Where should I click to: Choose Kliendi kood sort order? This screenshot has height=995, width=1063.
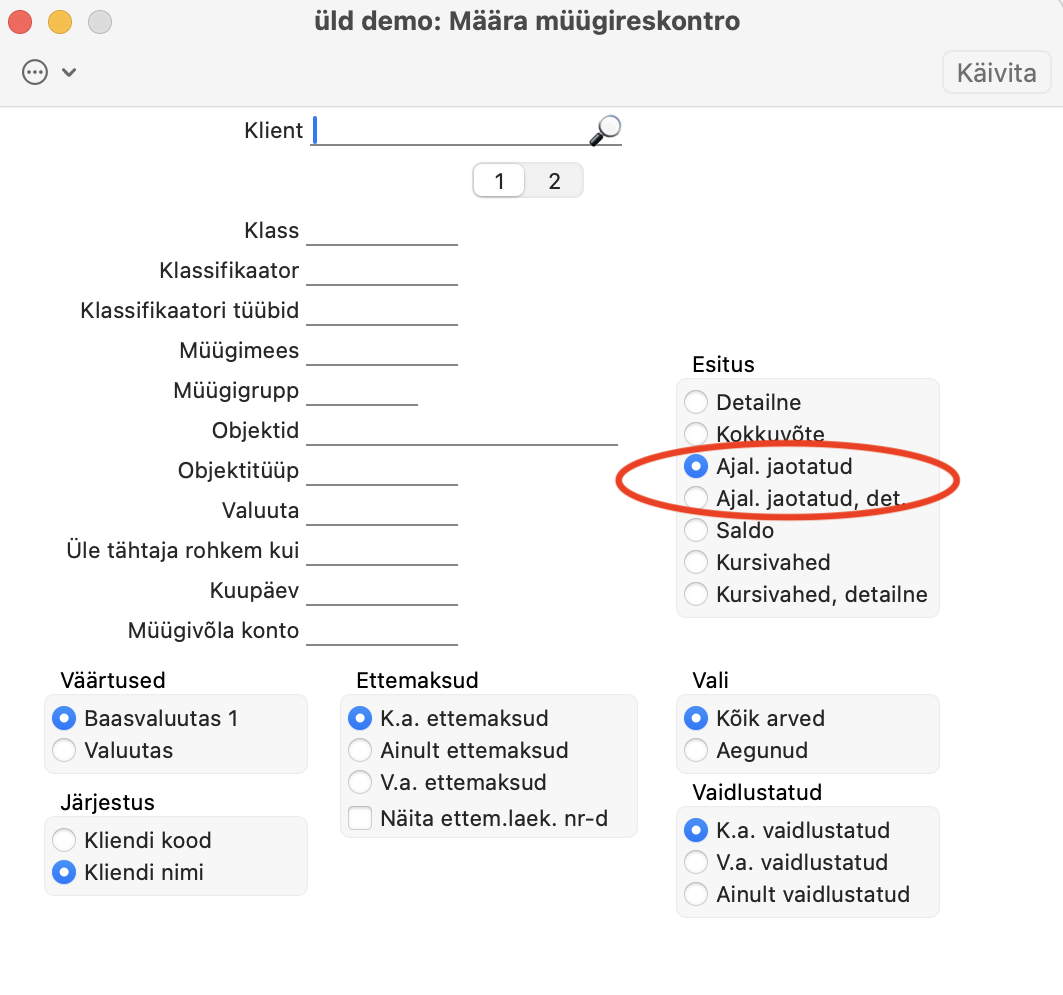click(64, 840)
